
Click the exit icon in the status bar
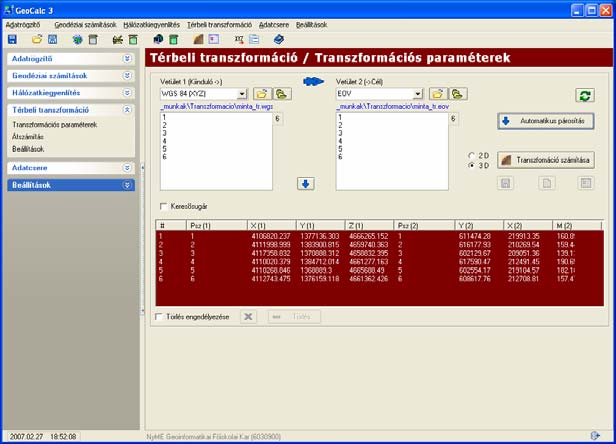[x=595, y=435]
